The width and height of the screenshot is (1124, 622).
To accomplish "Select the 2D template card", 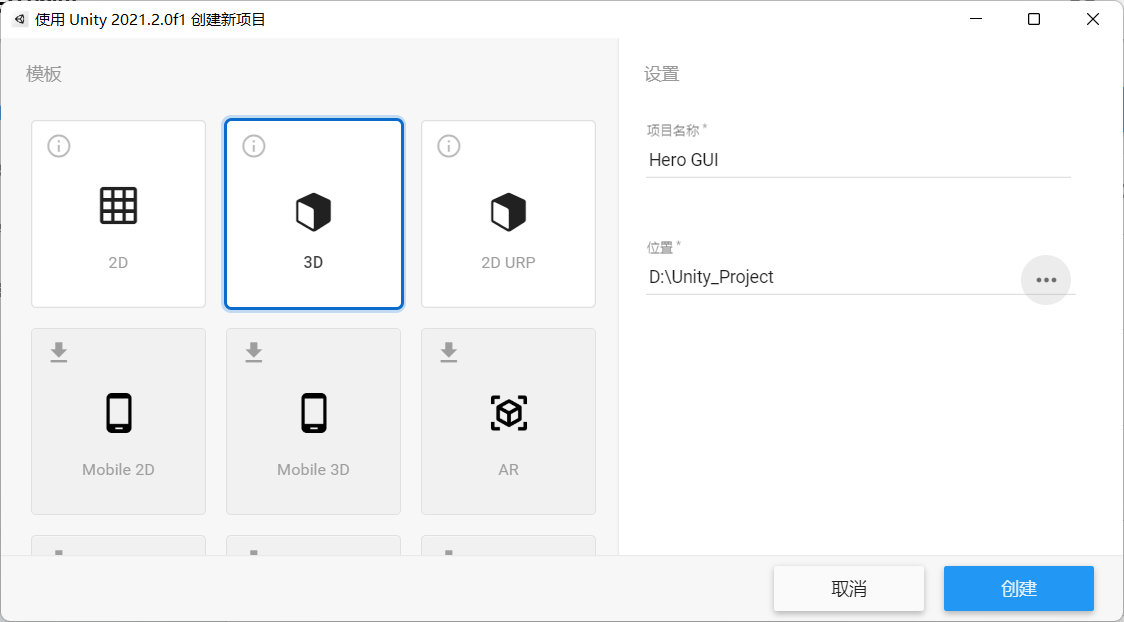I will [x=118, y=214].
